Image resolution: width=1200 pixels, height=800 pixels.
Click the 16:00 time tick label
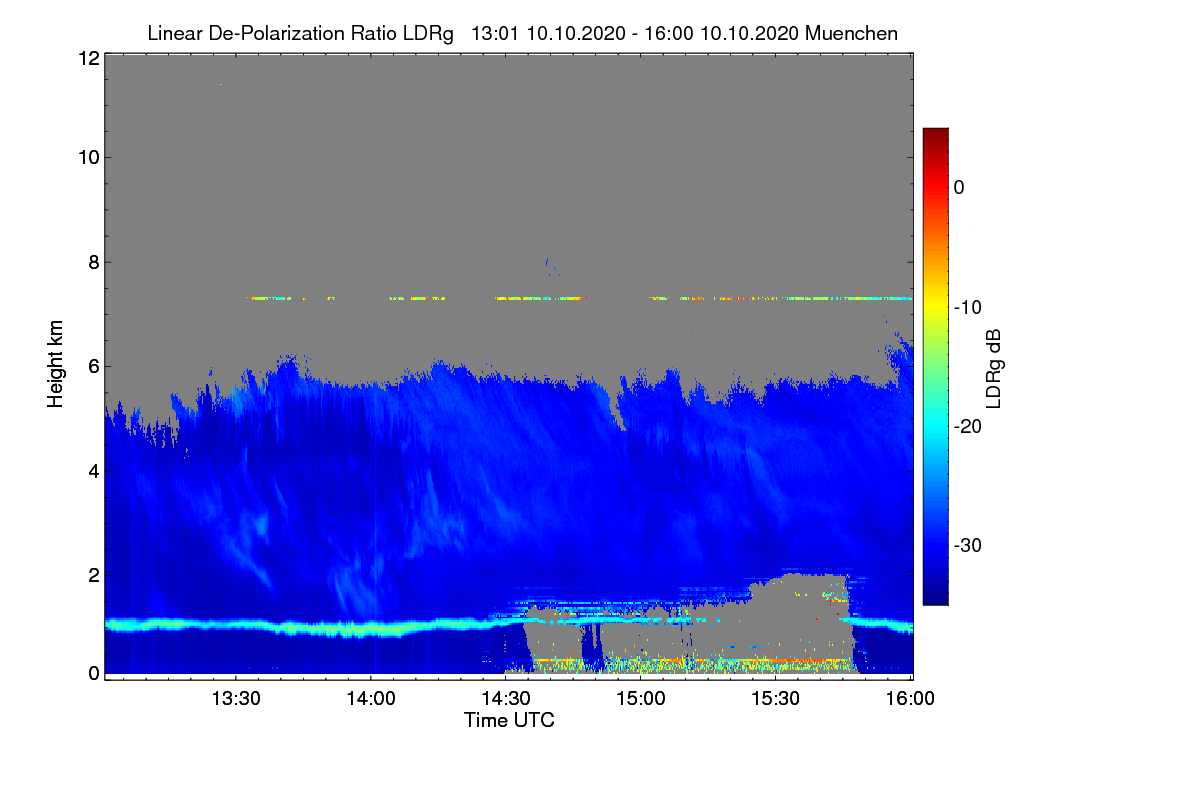pyautogui.click(x=910, y=699)
